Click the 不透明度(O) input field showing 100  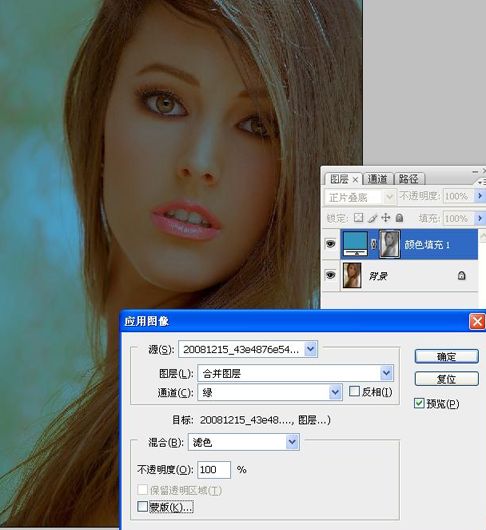coord(214,469)
